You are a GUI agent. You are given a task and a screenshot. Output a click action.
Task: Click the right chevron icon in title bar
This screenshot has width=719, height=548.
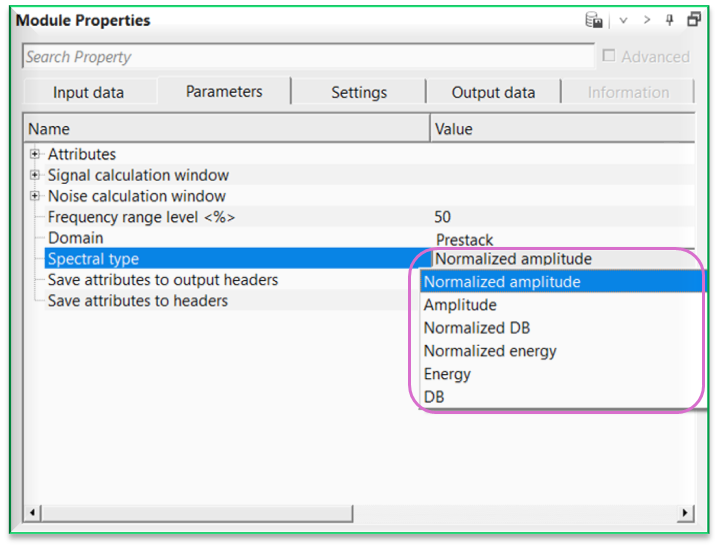pos(646,20)
